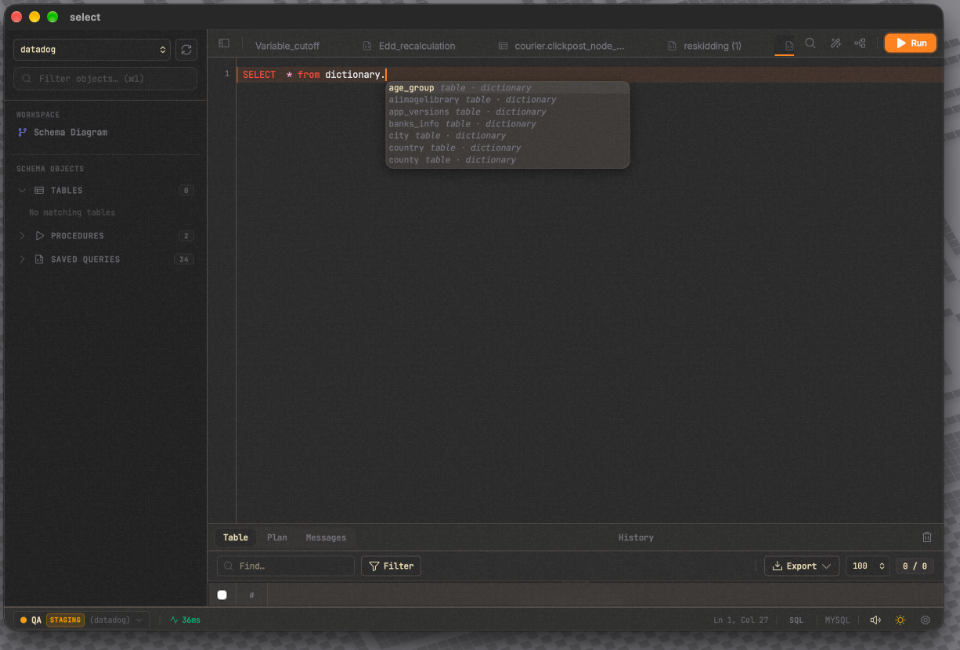Image resolution: width=960 pixels, height=650 pixels.
Task: Select the Table results tab
Action: [x=235, y=537]
